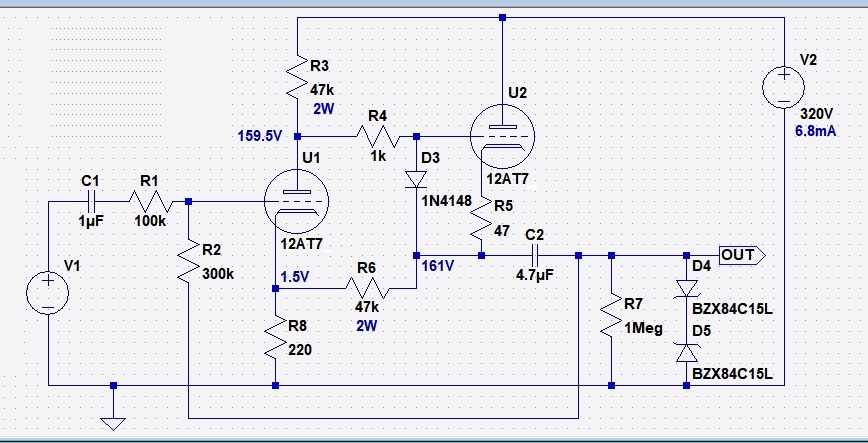868x443 pixels.
Task: Click the 161V voltage annotation
Action: pyautogui.click(x=437, y=266)
